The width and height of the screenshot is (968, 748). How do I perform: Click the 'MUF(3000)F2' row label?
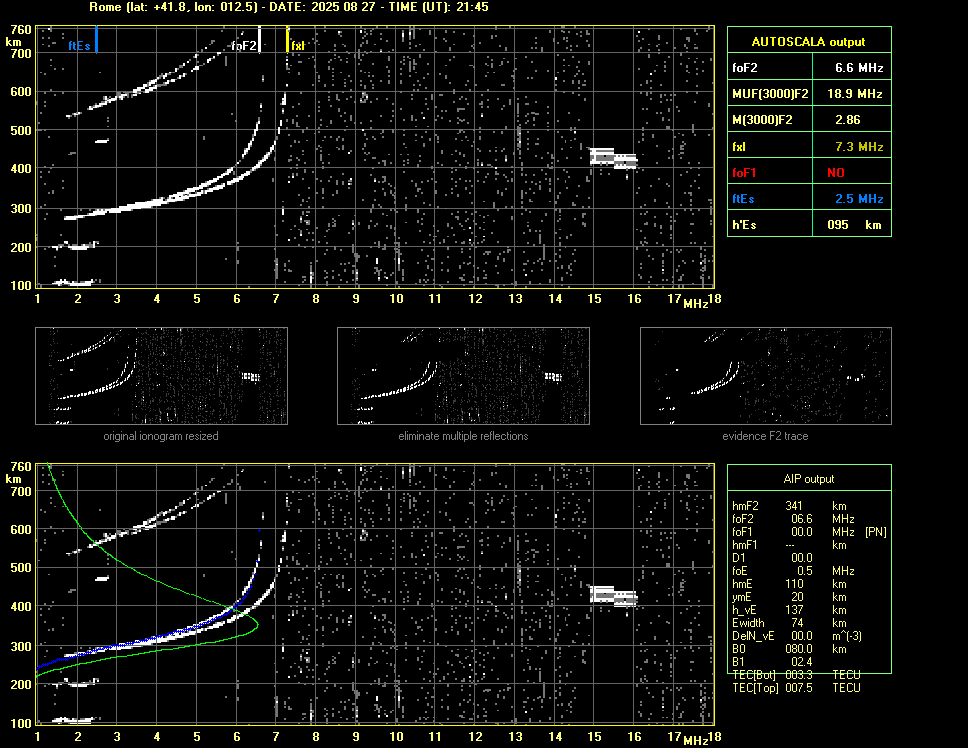tap(770, 94)
